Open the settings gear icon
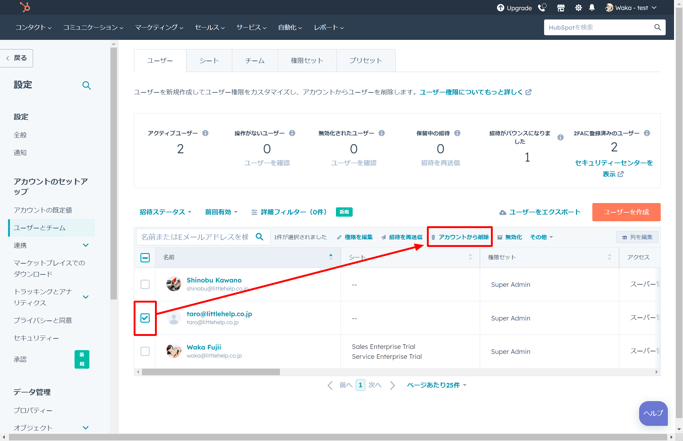The height and width of the screenshot is (441, 683). 577,8
